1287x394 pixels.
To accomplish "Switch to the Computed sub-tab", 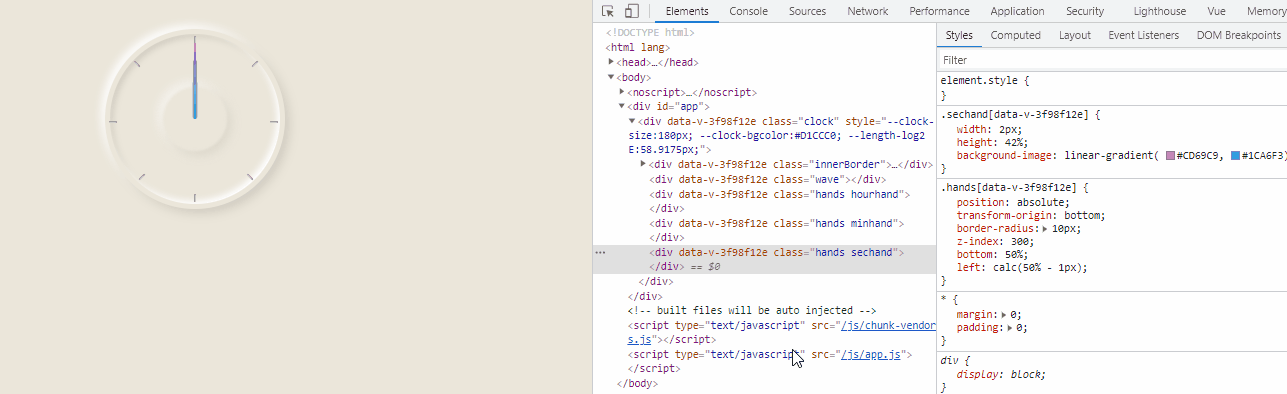I will click(1015, 35).
